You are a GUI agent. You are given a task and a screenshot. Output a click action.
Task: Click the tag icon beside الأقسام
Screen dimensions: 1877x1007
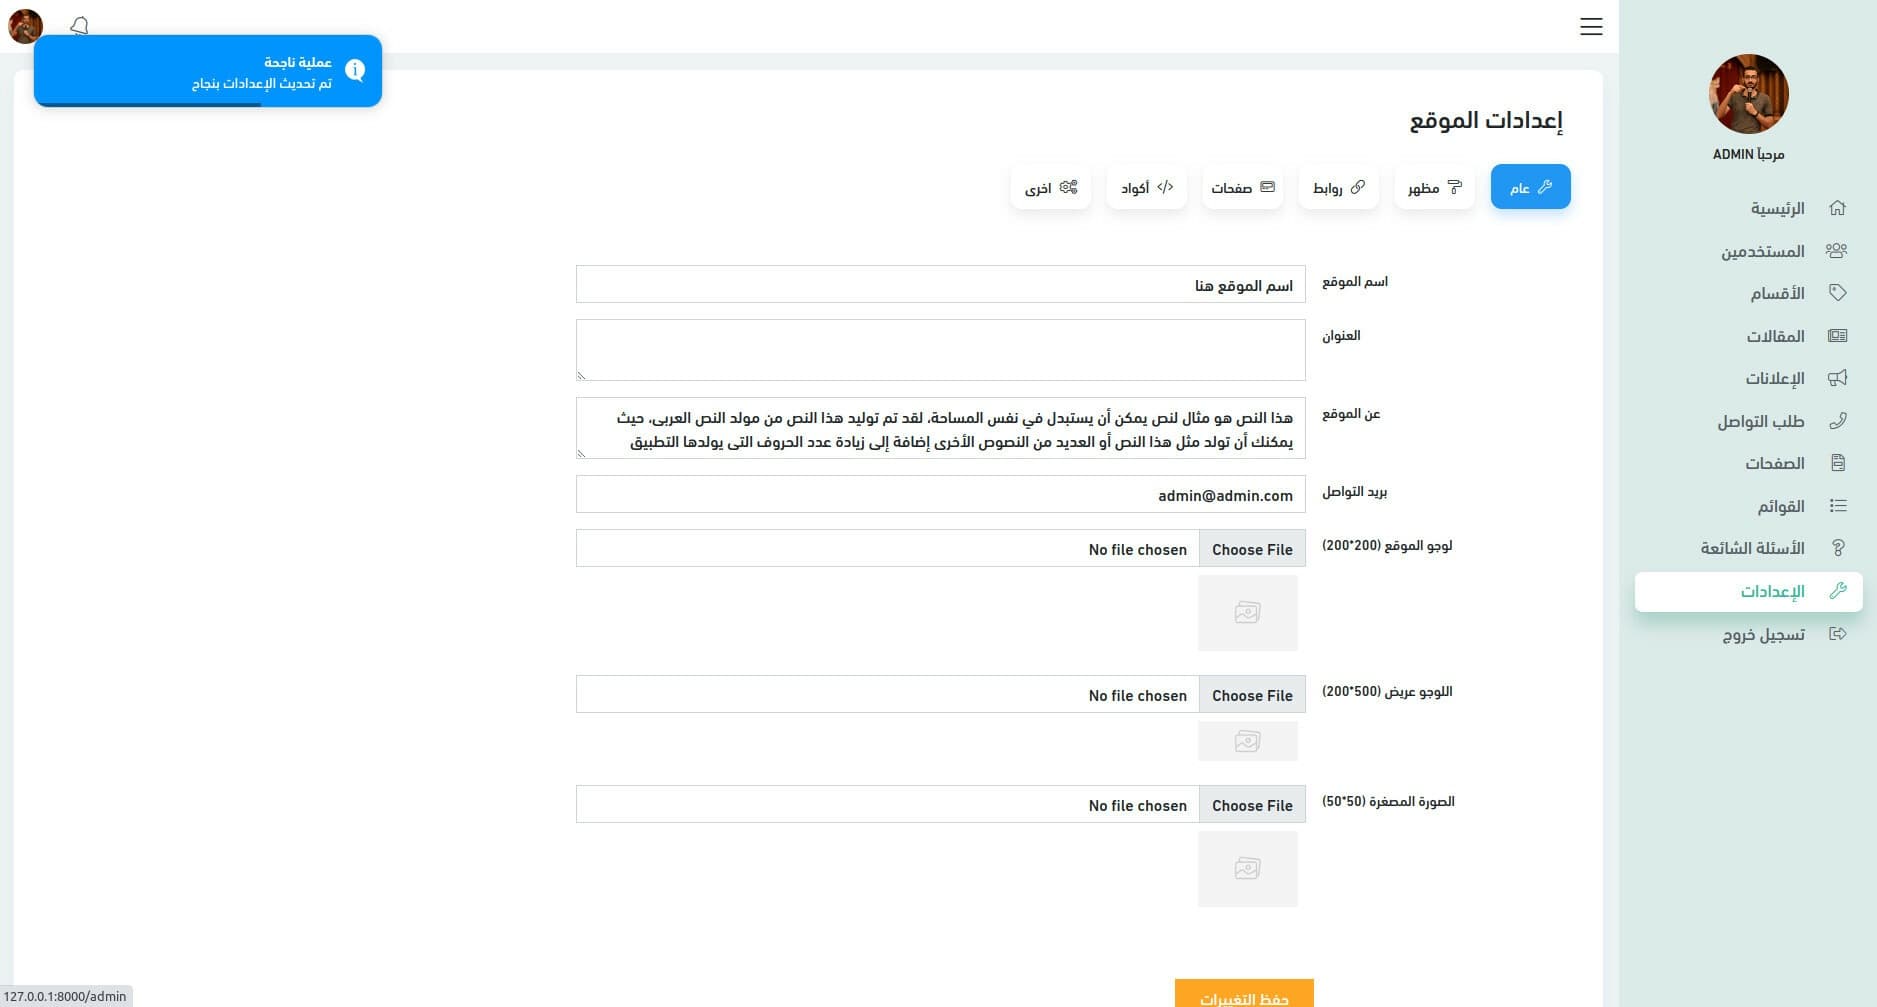coord(1837,293)
